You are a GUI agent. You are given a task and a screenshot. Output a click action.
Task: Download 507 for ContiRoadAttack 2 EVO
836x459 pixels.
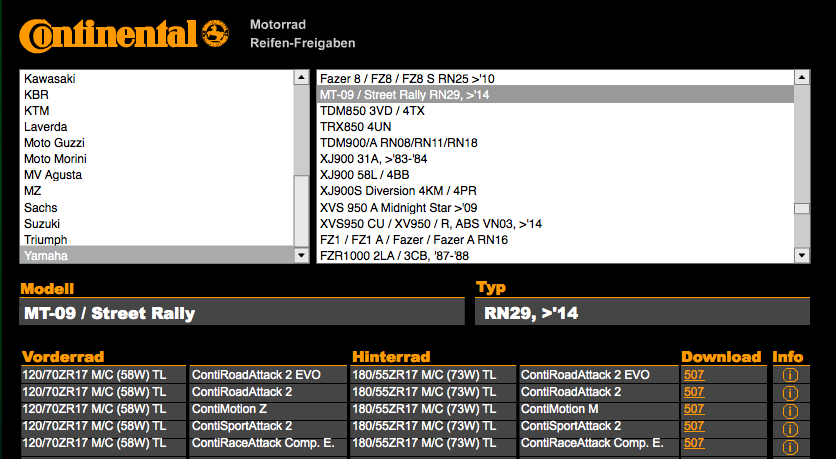pos(694,375)
